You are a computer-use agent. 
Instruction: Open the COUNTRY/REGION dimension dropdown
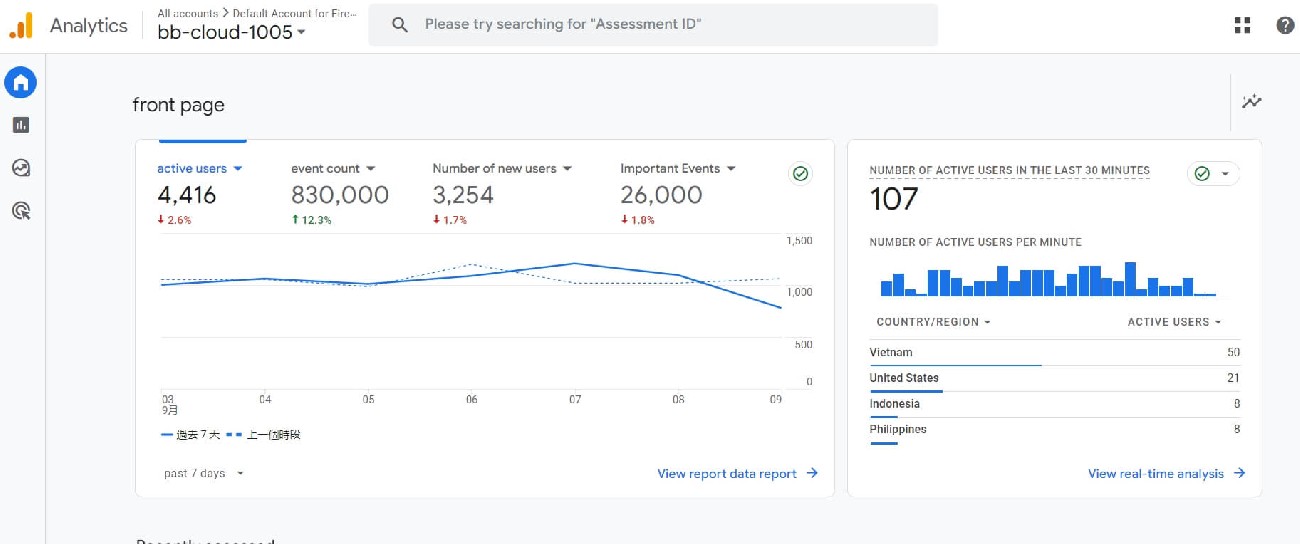coord(933,322)
